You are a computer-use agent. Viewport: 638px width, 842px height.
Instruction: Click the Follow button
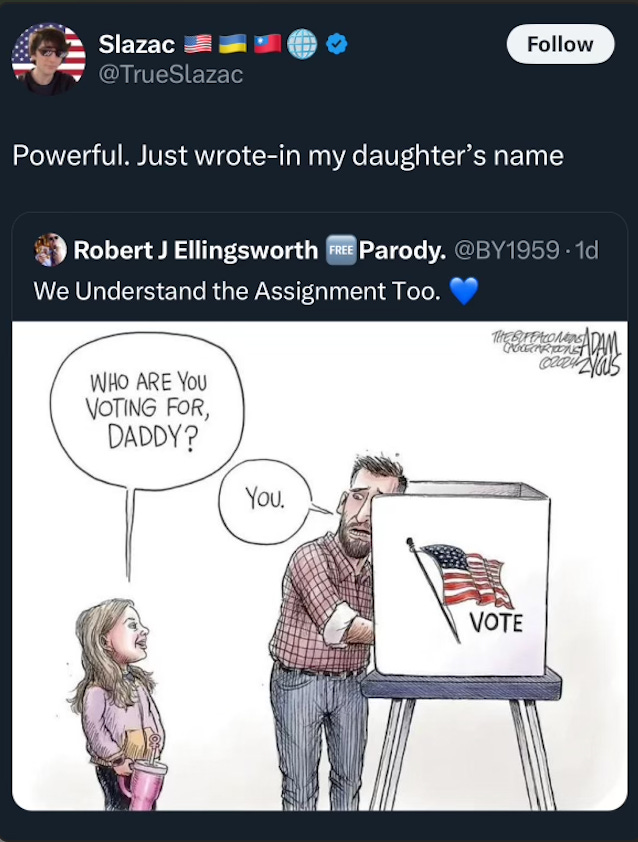click(560, 44)
